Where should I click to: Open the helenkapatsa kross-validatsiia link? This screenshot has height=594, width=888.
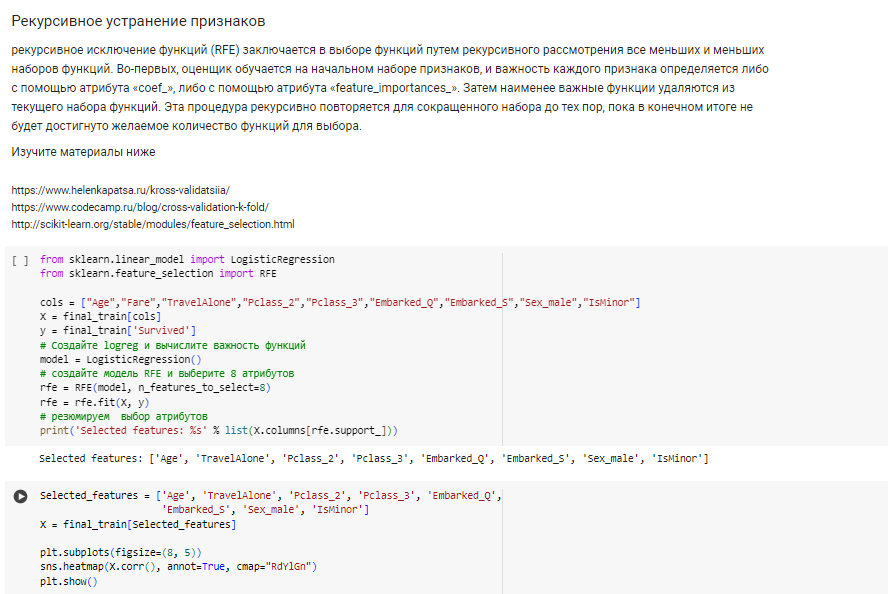click(121, 190)
